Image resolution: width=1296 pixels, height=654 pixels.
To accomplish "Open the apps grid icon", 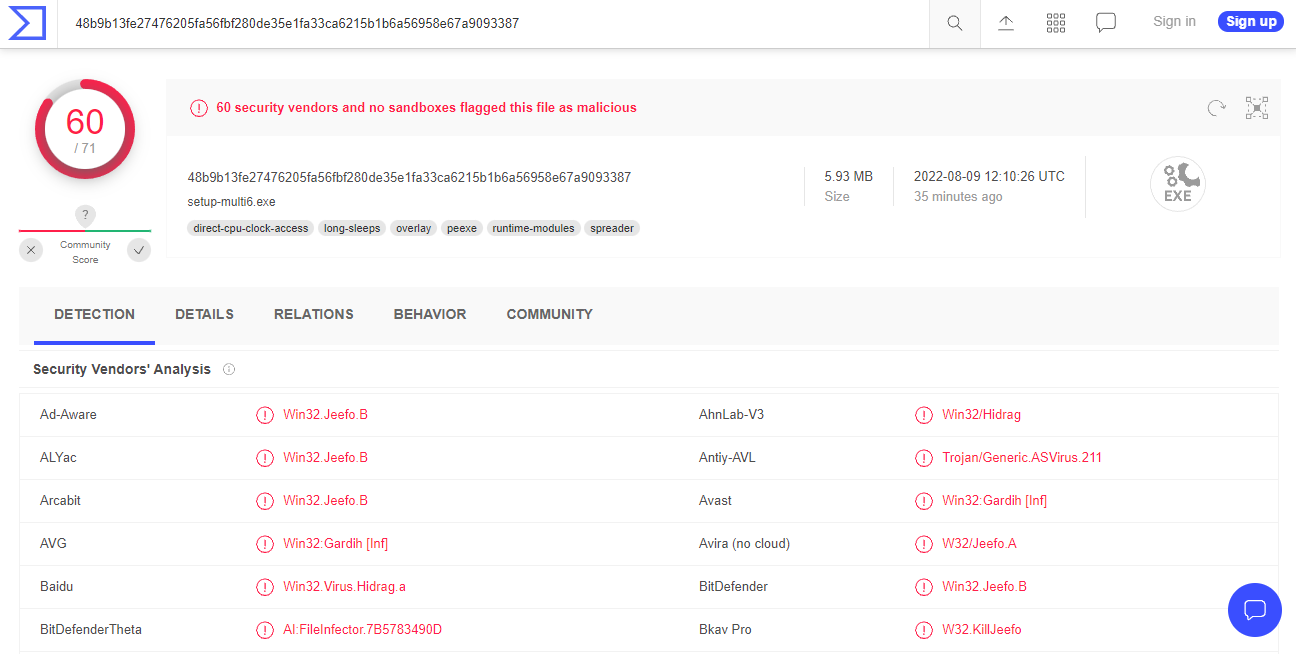I will 1056,23.
